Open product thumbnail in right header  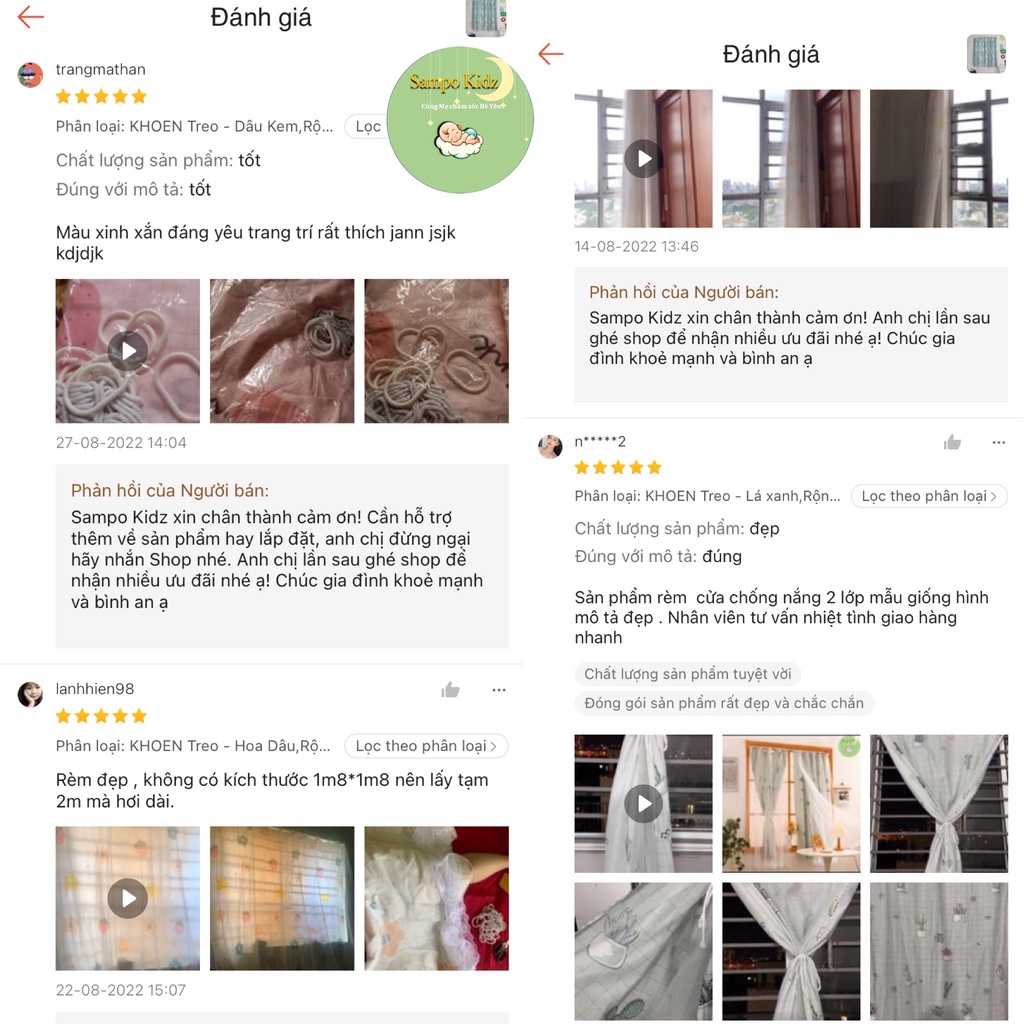click(x=986, y=54)
